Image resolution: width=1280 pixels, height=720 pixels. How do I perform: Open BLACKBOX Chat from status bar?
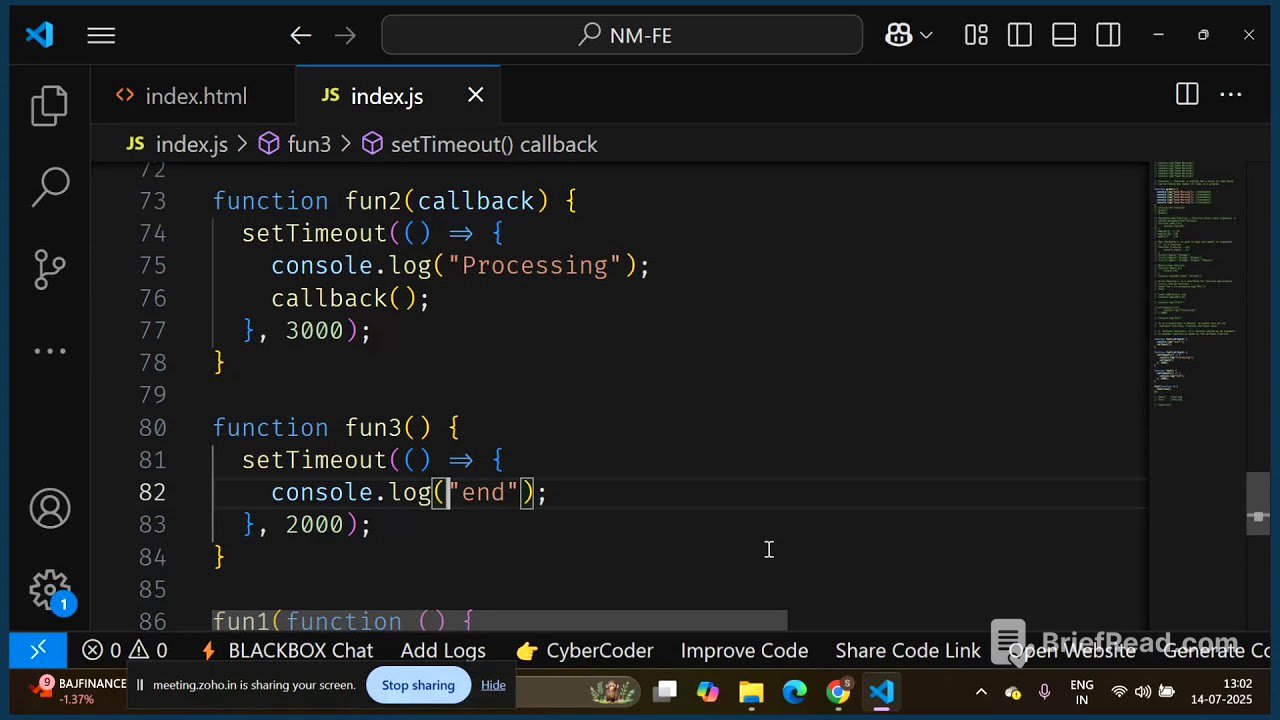click(x=287, y=650)
